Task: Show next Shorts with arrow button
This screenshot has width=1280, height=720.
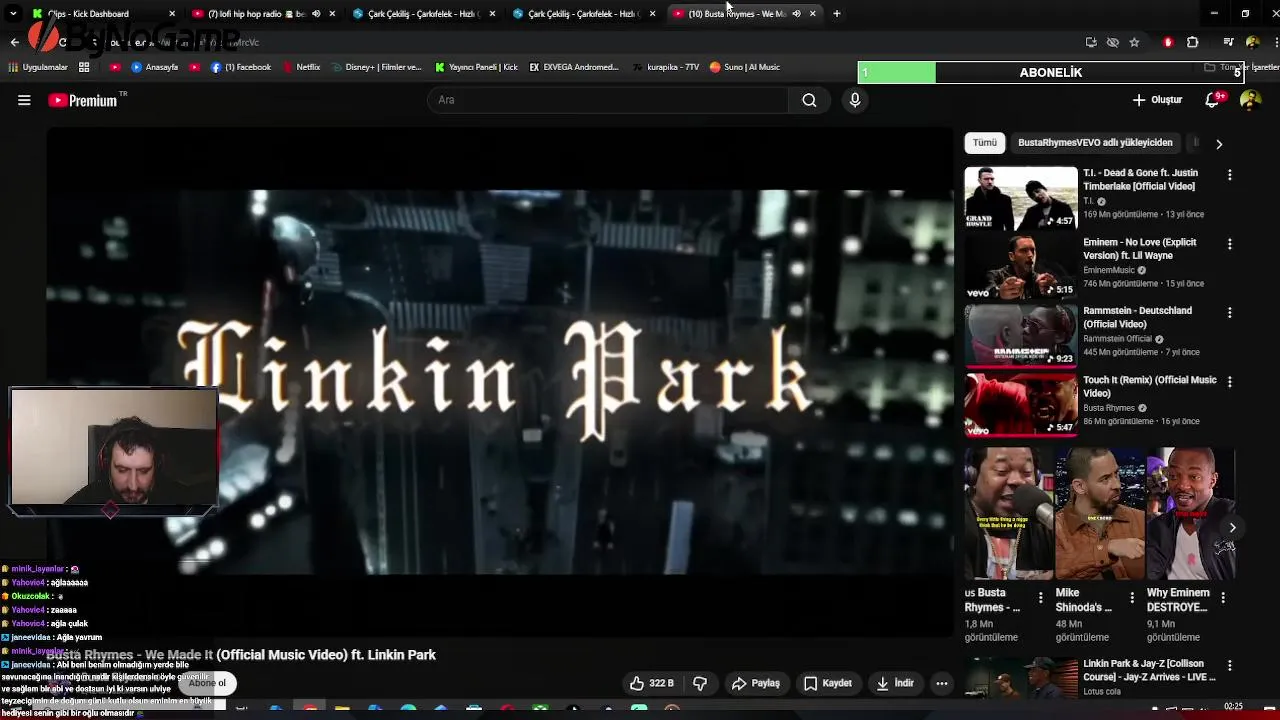Action: pyautogui.click(x=1232, y=528)
